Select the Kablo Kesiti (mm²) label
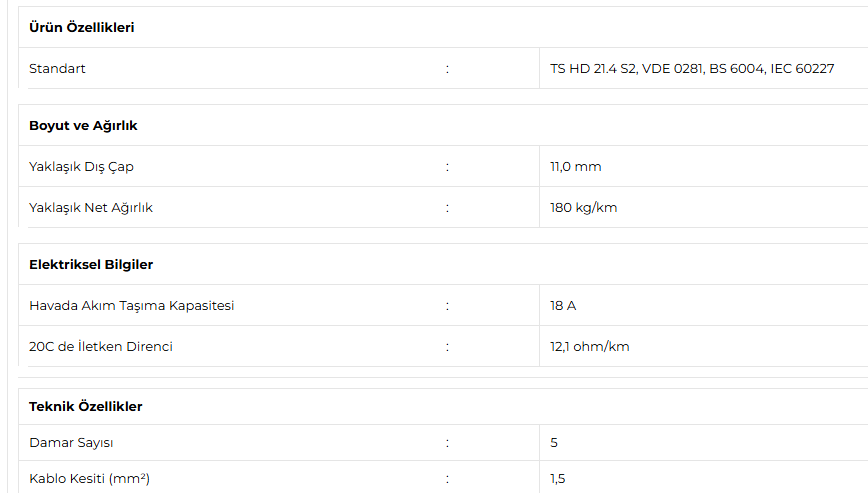868x493 pixels. (90, 479)
